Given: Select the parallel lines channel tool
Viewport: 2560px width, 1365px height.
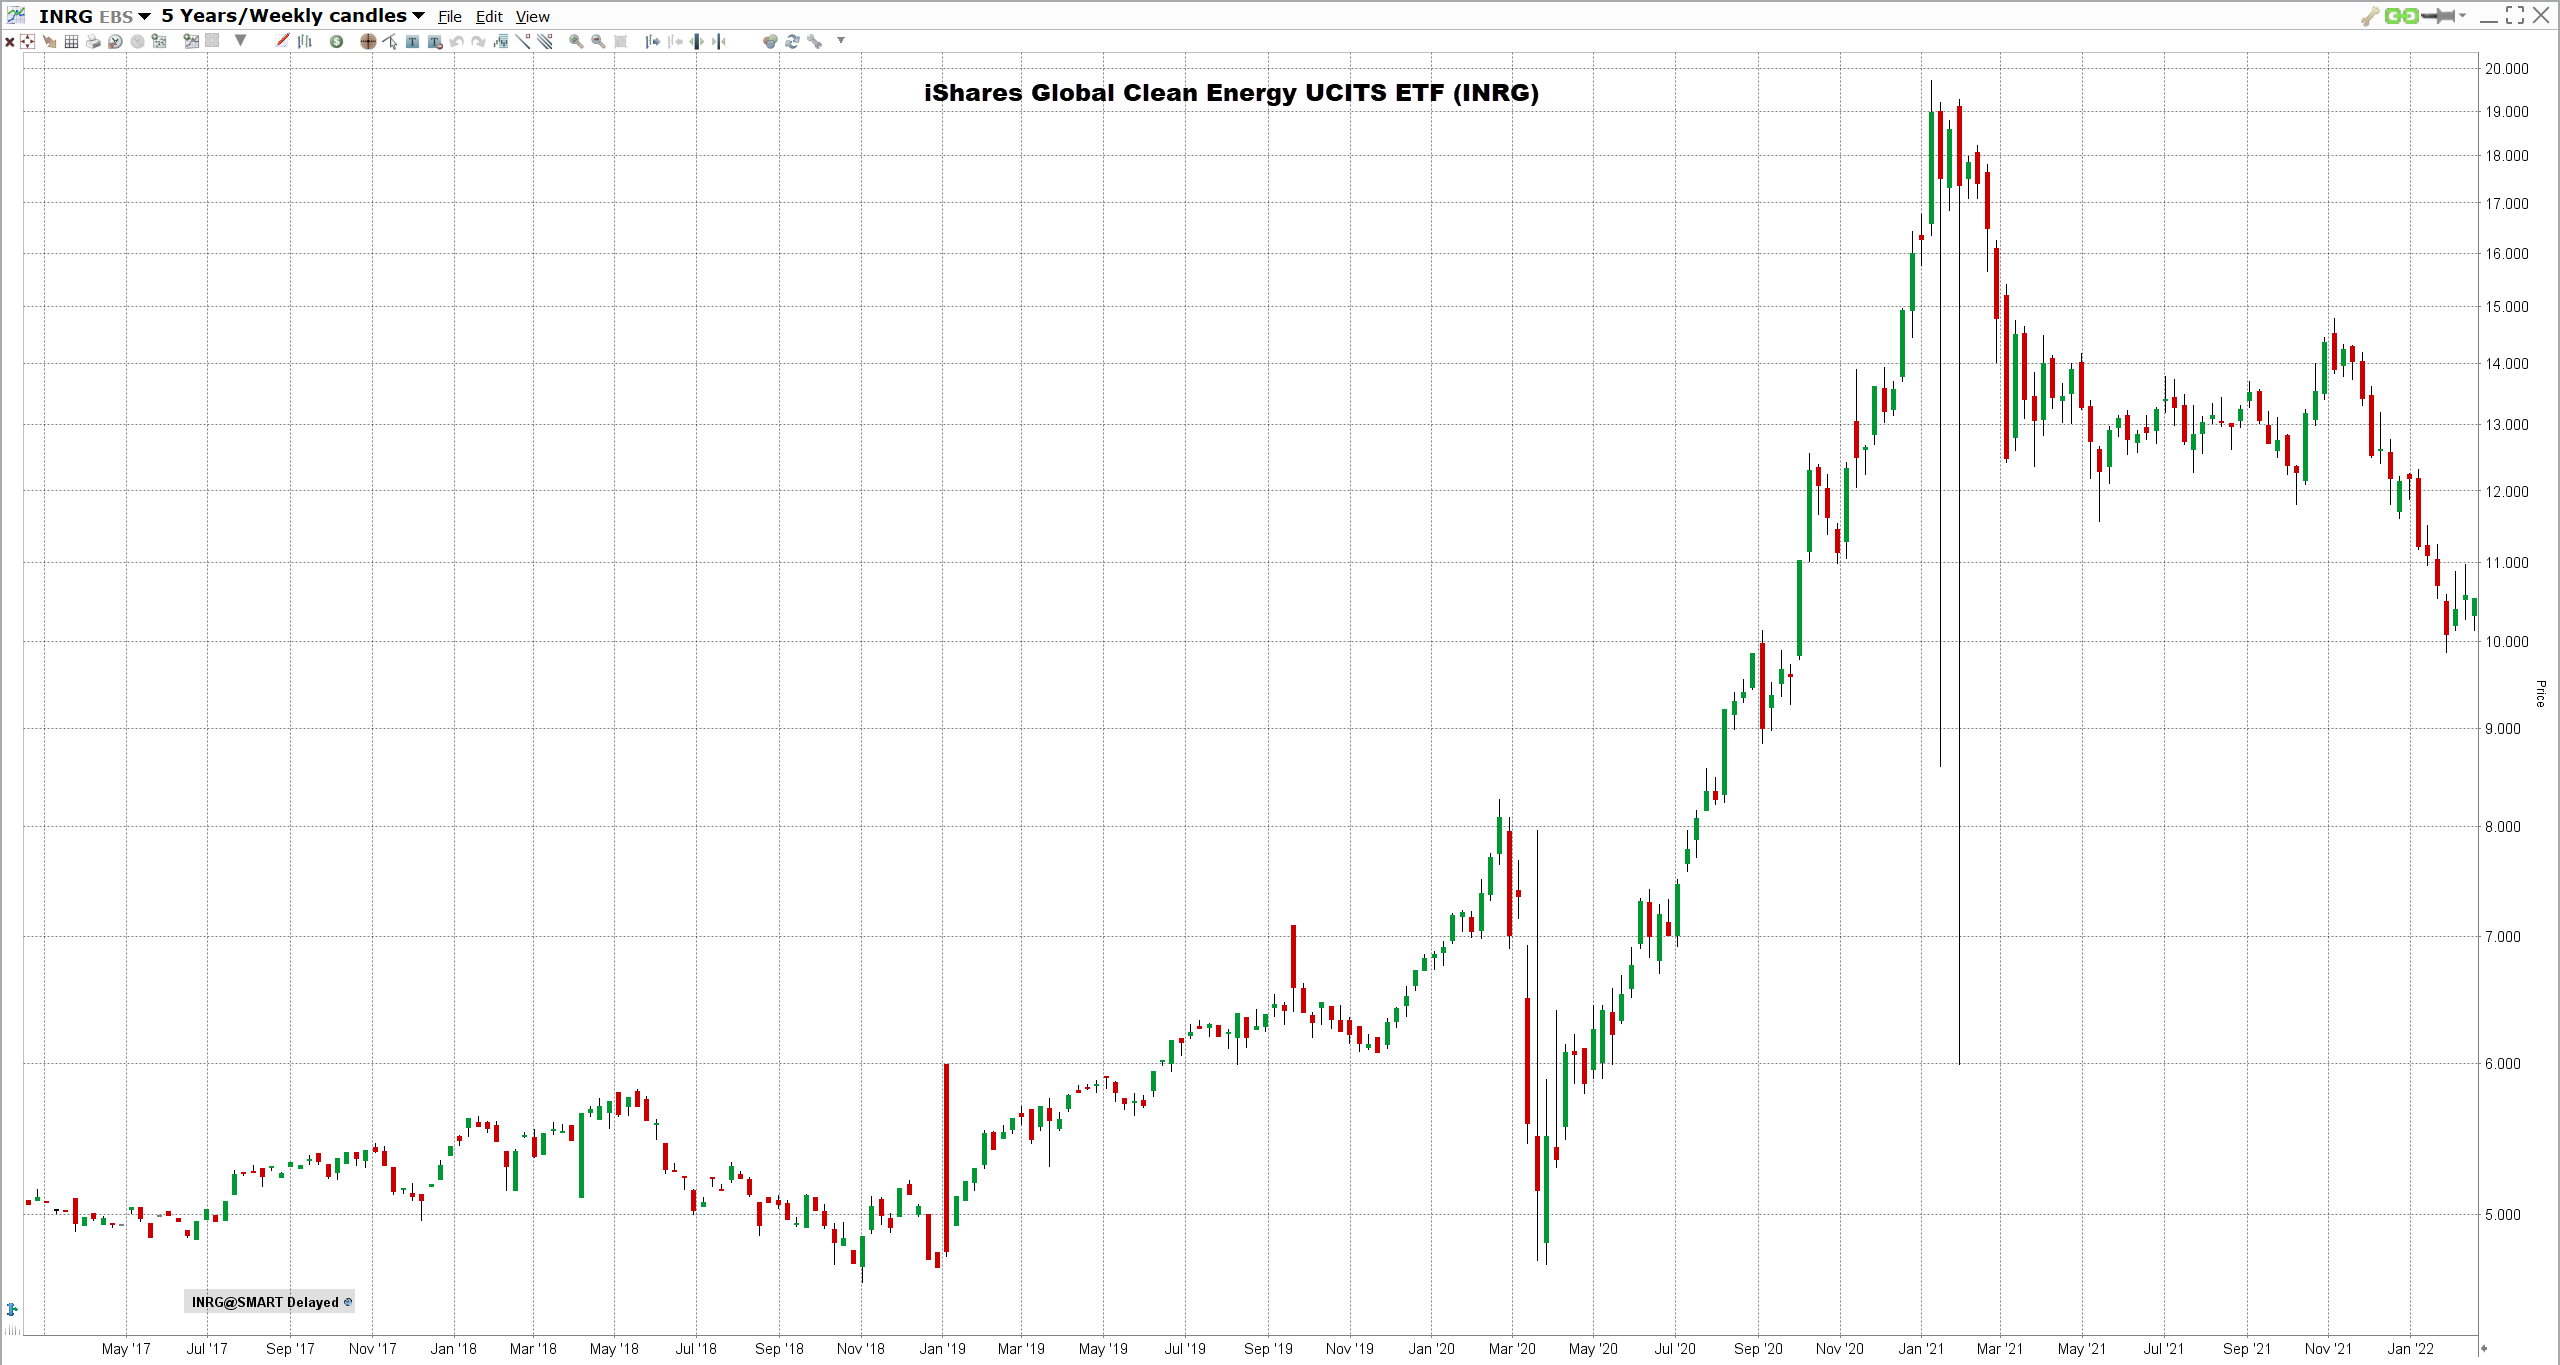Looking at the screenshot, I should (544, 41).
